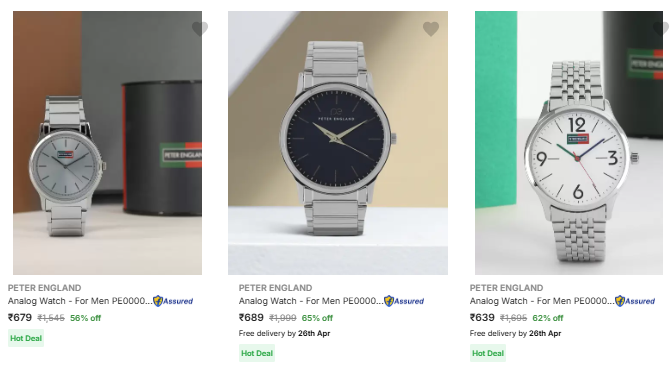The width and height of the screenshot is (671, 370).
Task: Click Assured badge on the ₹639 watch
Action: (x=635, y=301)
